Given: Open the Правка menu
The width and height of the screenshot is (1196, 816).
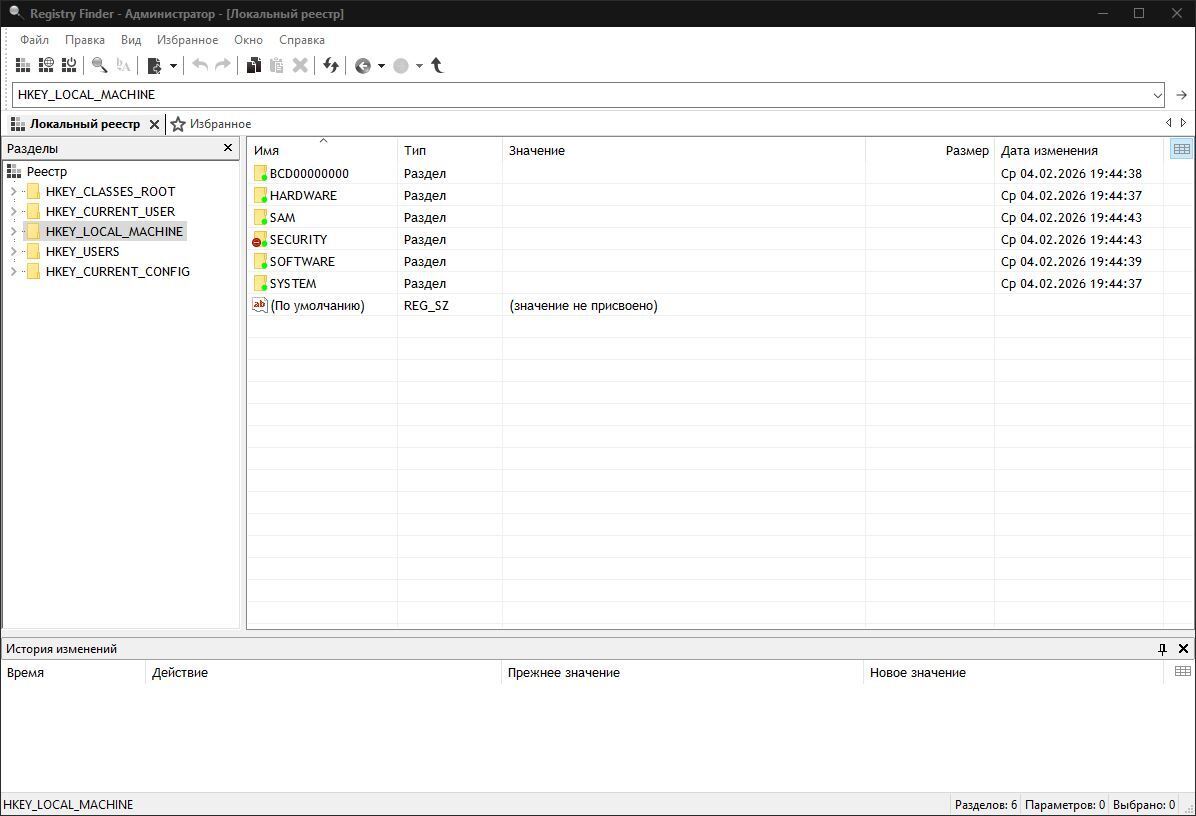Looking at the screenshot, I should coord(85,40).
